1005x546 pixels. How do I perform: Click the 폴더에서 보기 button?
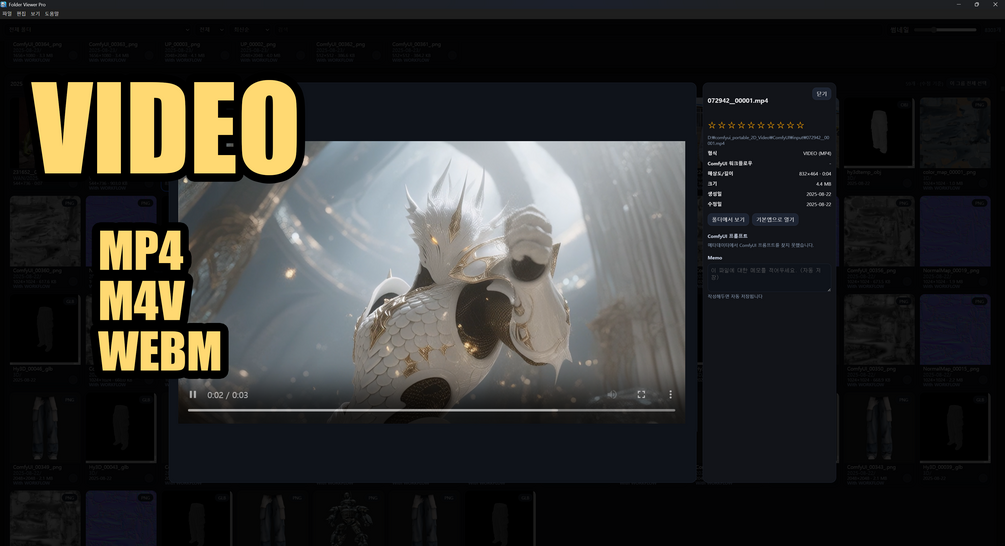pyautogui.click(x=728, y=220)
